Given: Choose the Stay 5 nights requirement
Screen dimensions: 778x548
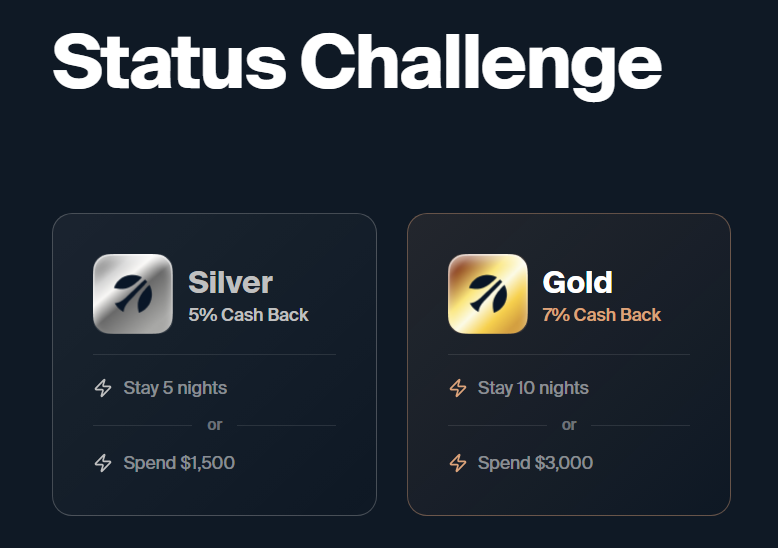Looking at the screenshot, I should [x=175, y=388].
